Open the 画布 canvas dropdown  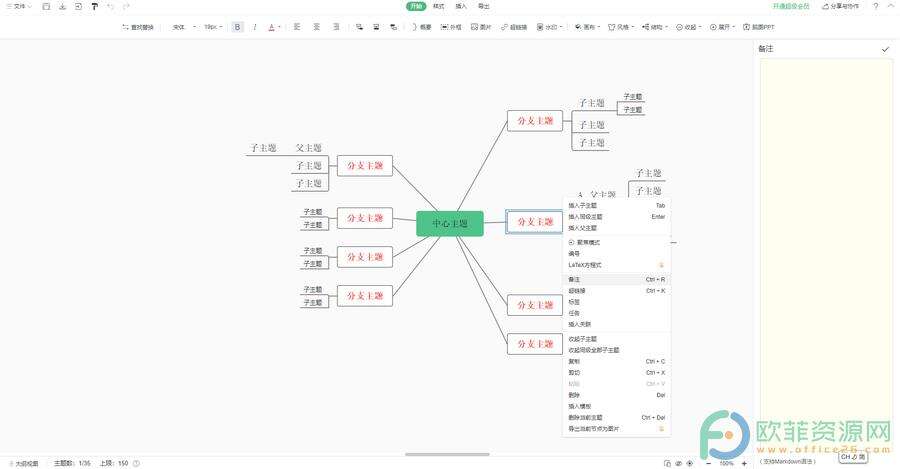(x=587, y=27)
